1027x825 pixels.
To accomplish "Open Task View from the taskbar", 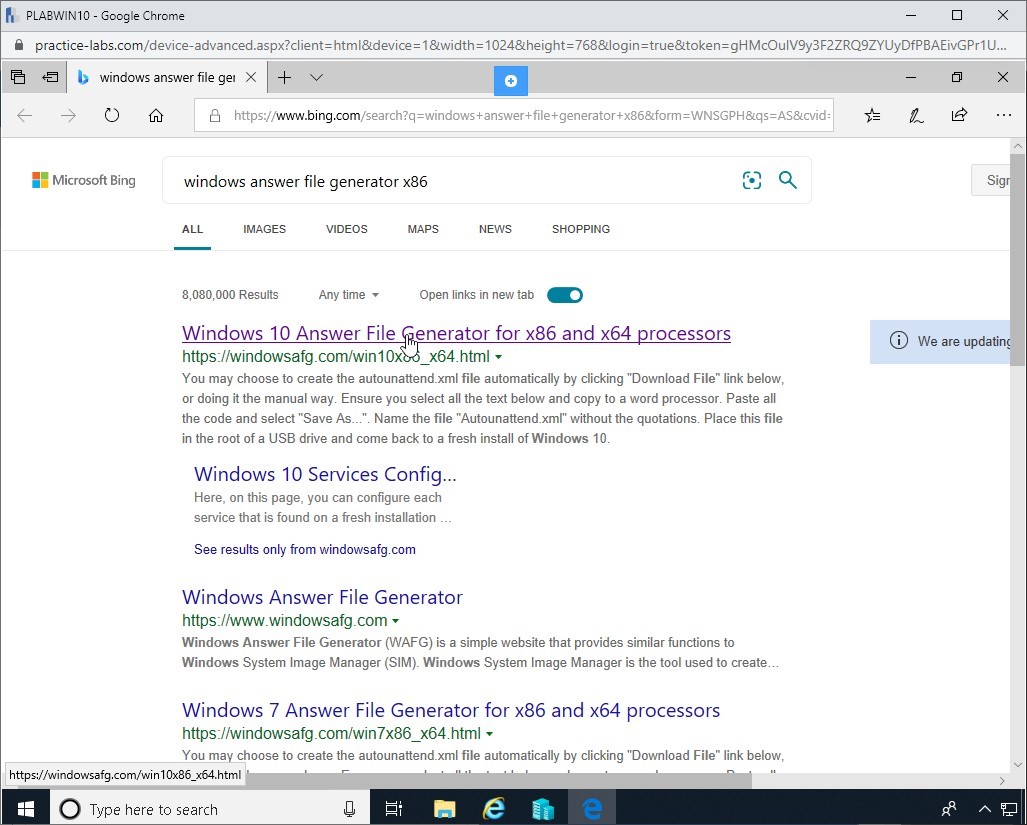I will (x=394, y=809).
